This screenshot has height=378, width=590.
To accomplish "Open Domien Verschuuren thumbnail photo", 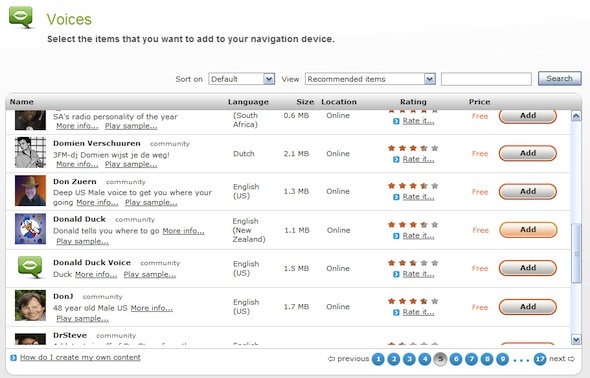I will 30,152.
